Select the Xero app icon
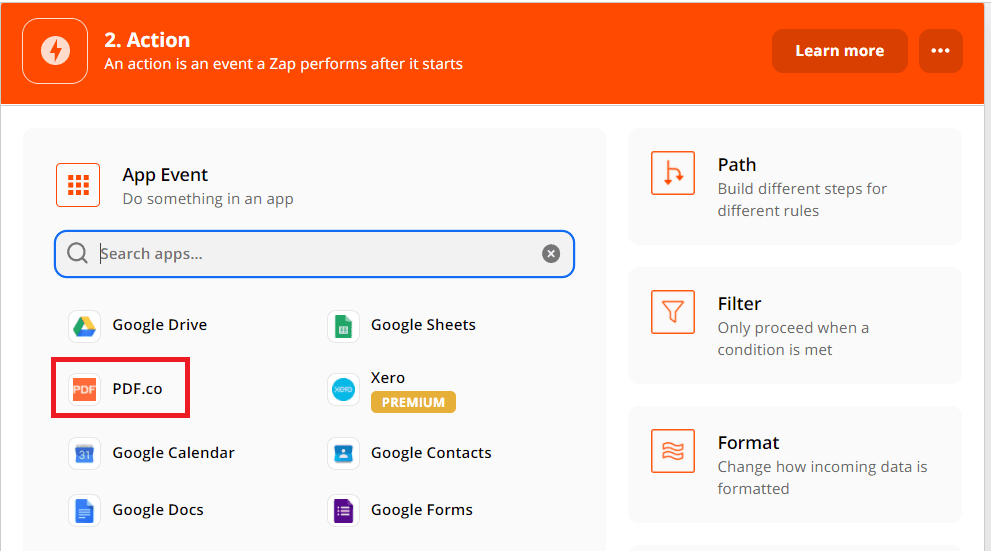This screenshot has height=551, width=991. pyautogui.click(x=343, y=389)
